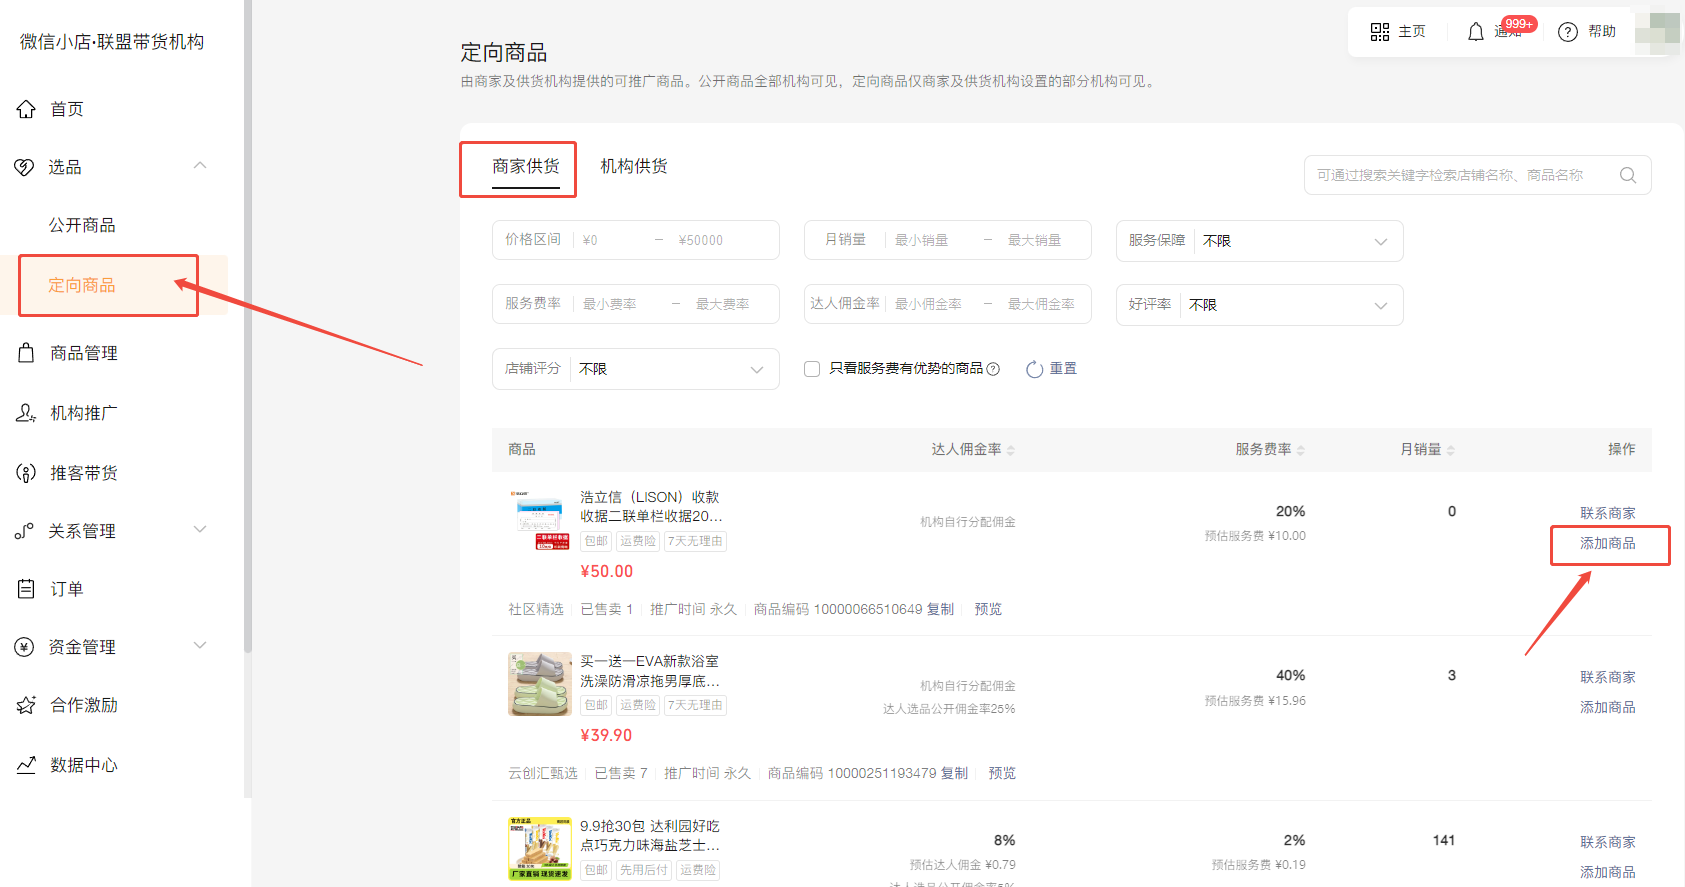Click the 重置 reset icon
The image size is (1685, 887).
tap(1035, 369)
